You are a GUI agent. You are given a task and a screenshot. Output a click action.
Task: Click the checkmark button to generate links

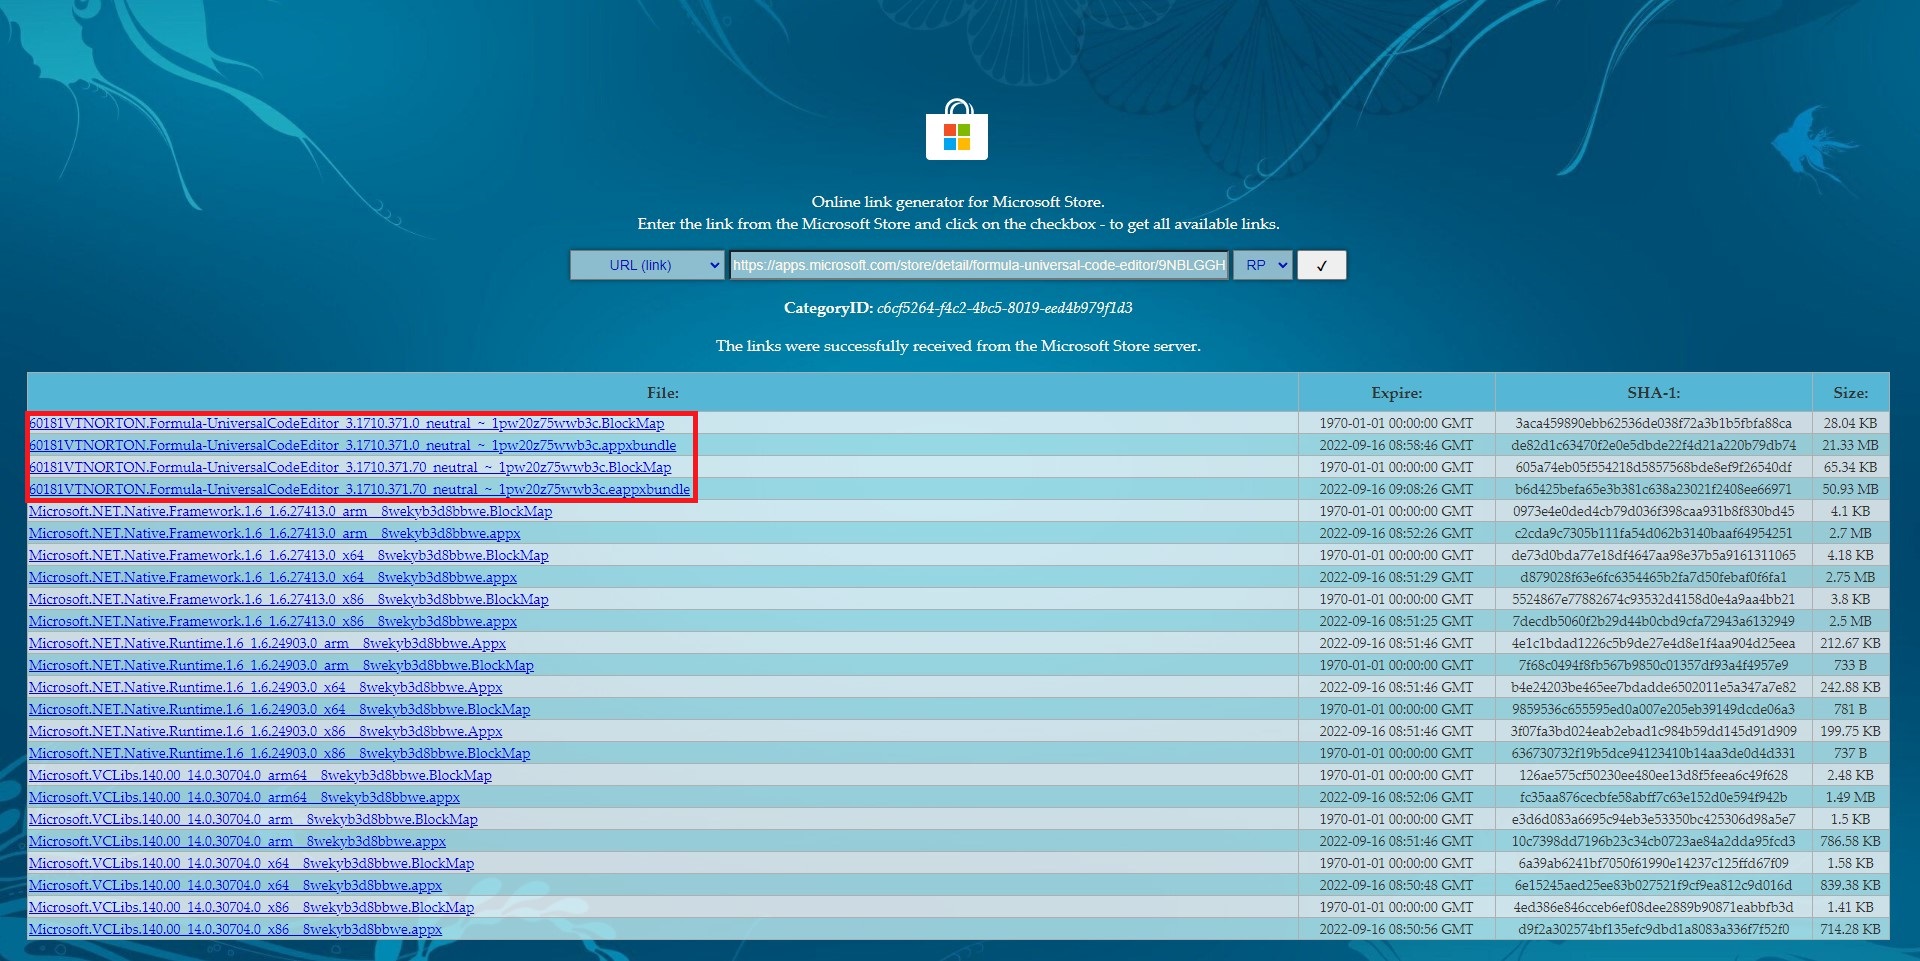pos(1321,265)
